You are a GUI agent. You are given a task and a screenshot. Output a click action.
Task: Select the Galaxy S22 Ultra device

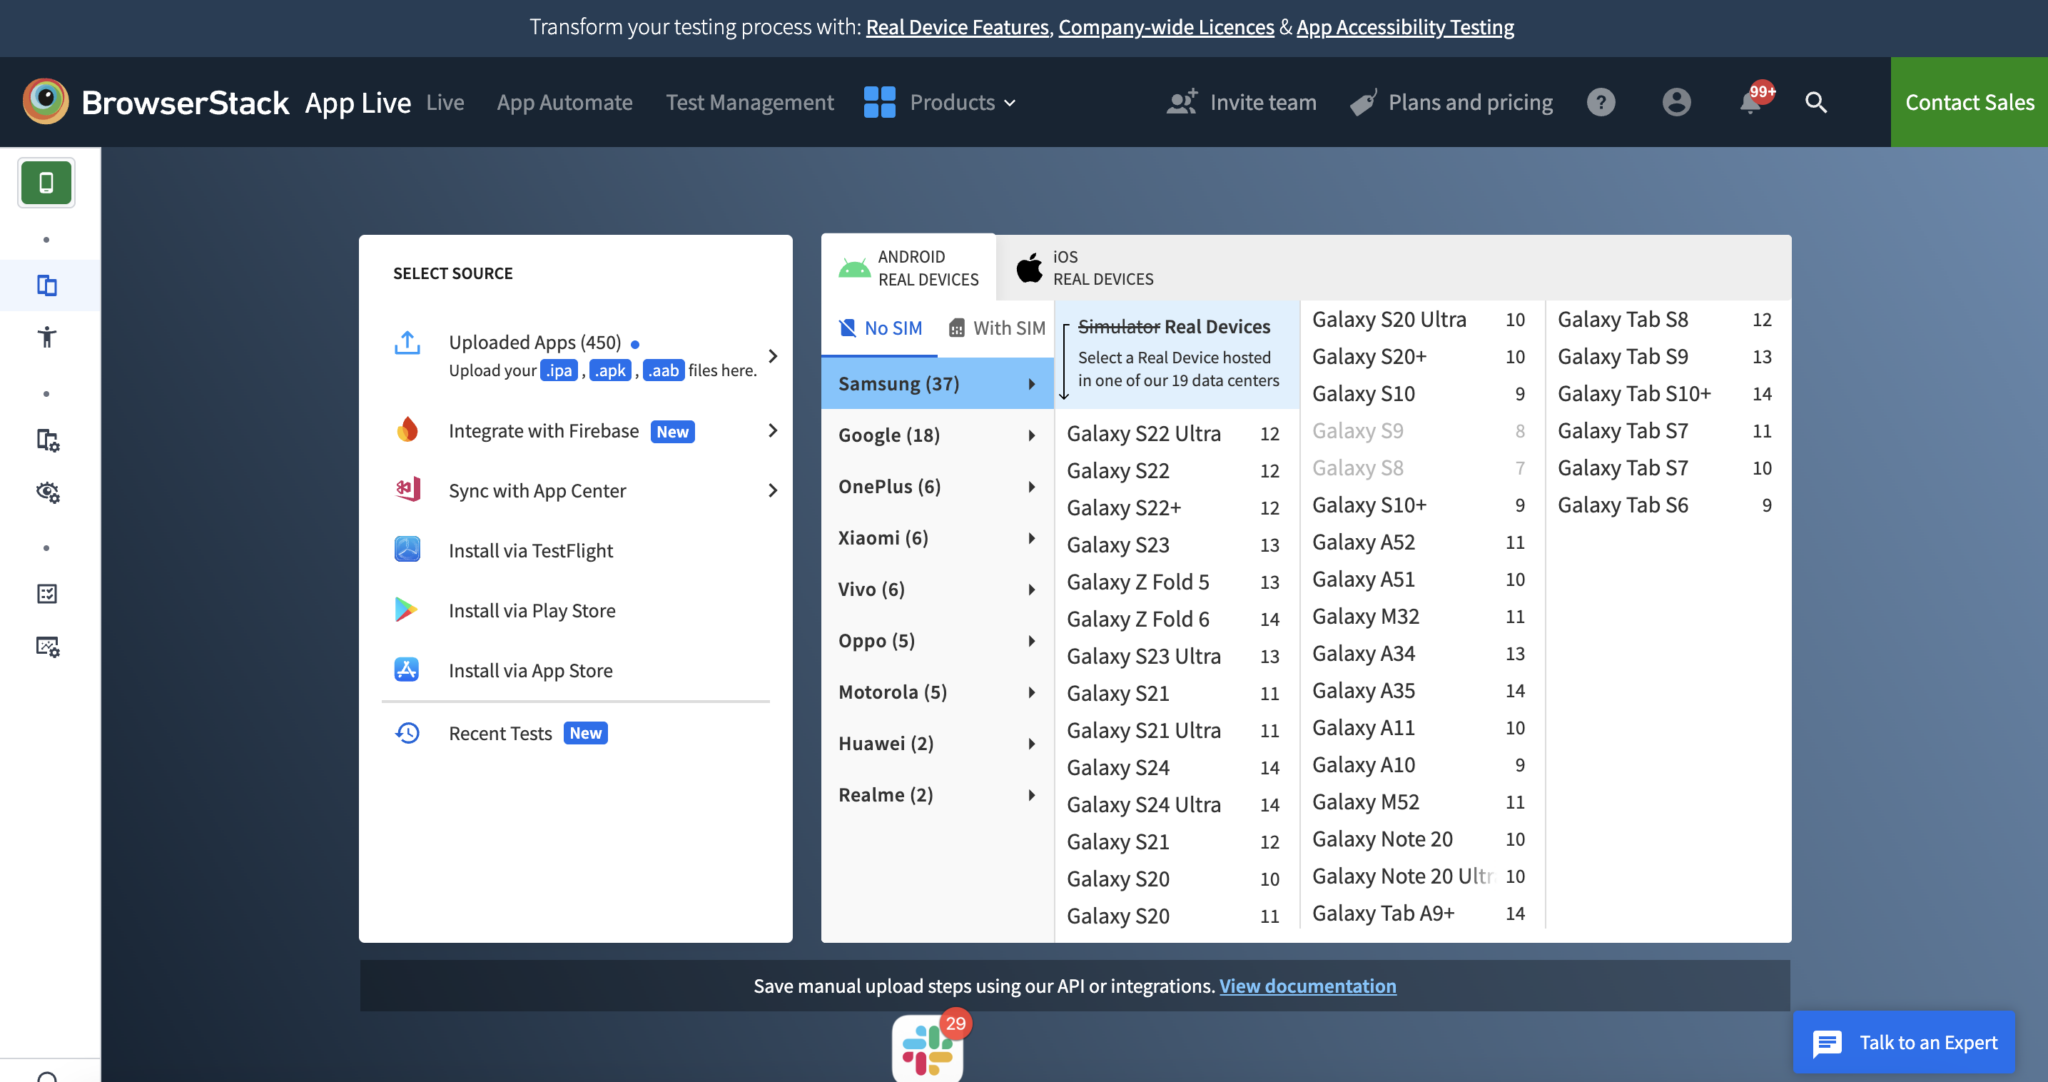(1143, 433)
